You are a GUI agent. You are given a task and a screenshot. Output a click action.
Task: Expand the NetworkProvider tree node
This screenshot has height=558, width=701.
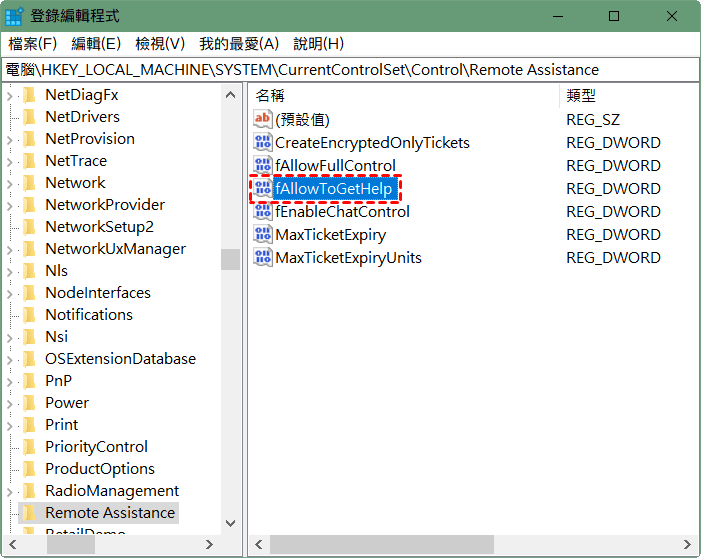(9, 205)
